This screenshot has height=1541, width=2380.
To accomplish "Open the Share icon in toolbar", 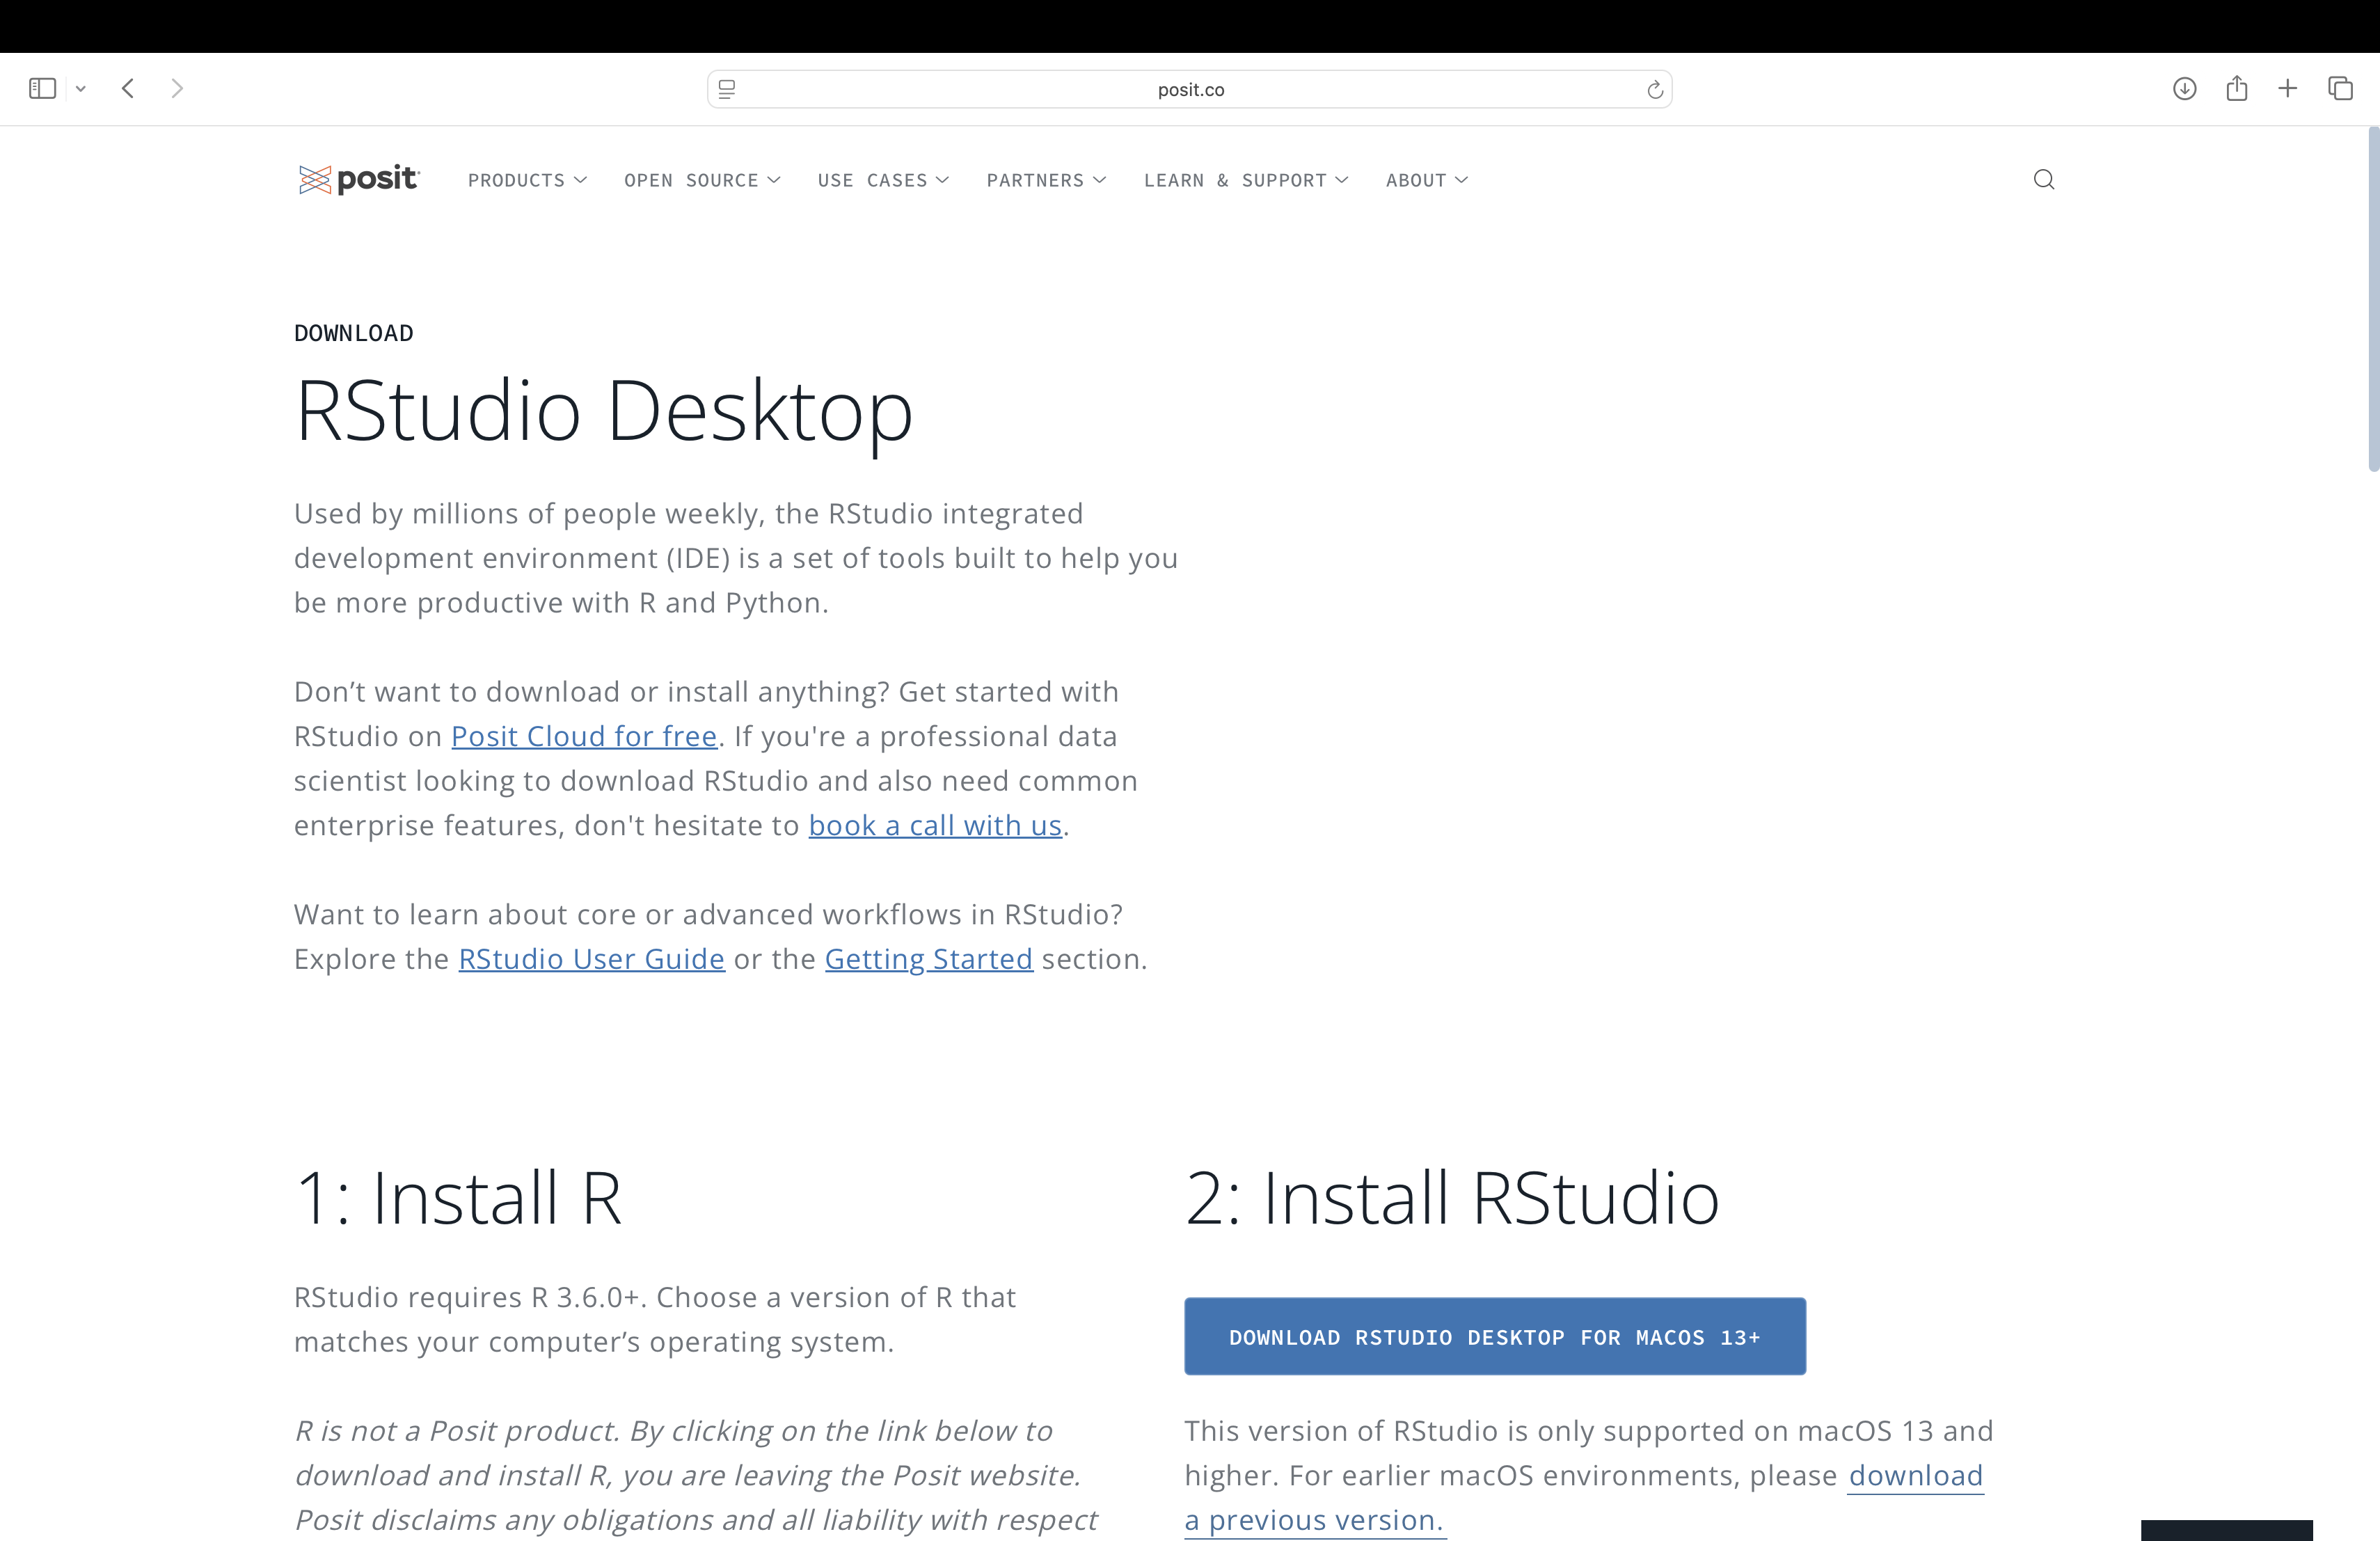I will coord(2236,88).
